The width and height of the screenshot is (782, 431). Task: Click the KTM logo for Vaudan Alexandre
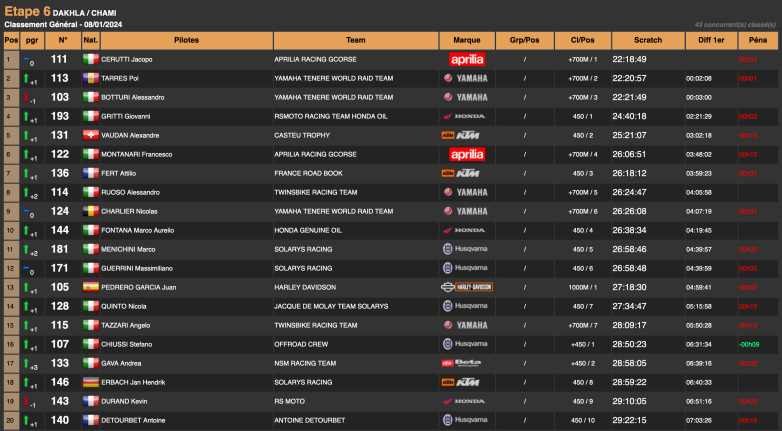(466, 135)
